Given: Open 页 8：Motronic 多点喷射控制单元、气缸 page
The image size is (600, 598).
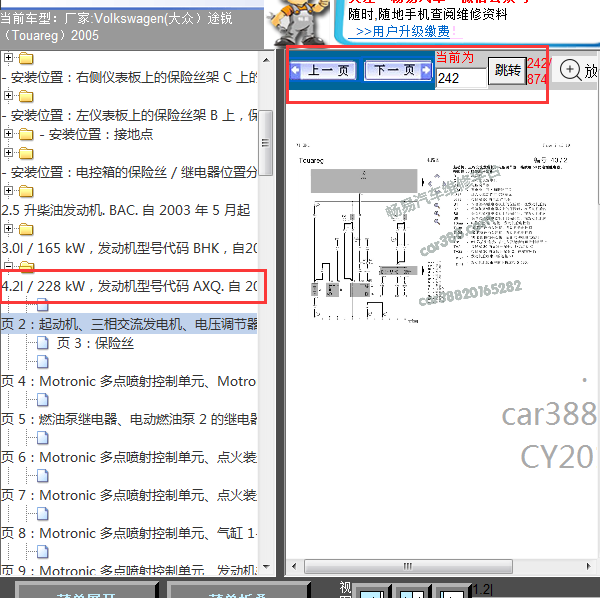Looking at the screenshot, I should click(129, 533).
